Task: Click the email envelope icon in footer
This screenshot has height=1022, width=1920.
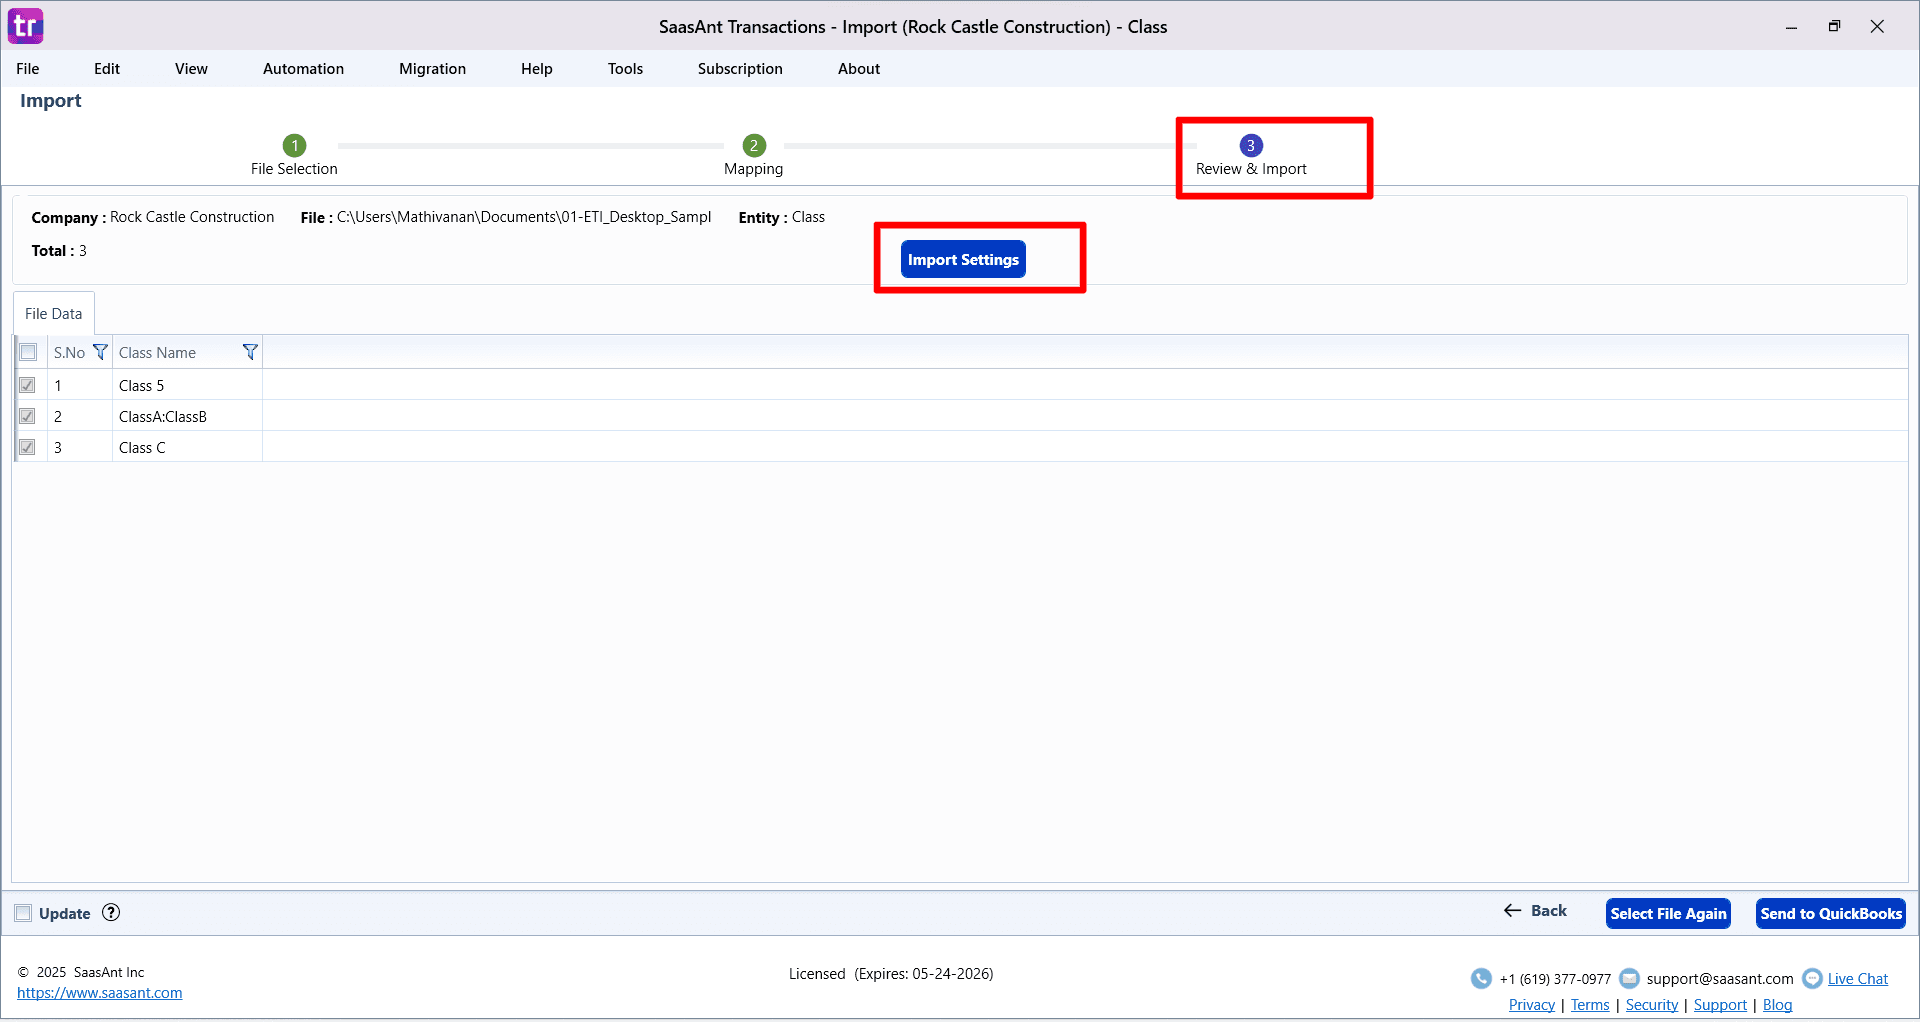Action: 1629,978
